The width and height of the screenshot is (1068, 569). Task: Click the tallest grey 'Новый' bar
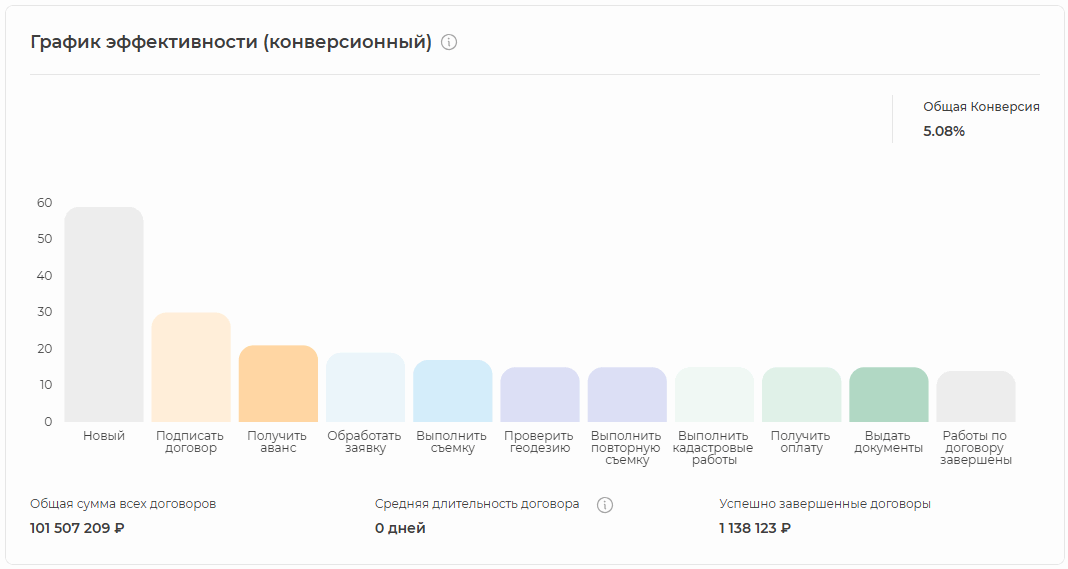[x=104, y=314]
